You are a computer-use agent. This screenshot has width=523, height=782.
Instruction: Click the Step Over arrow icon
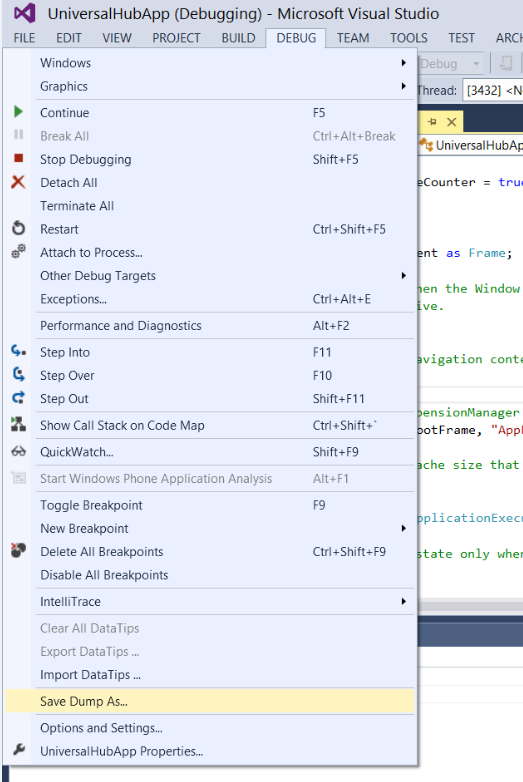[x=18, y=375]
